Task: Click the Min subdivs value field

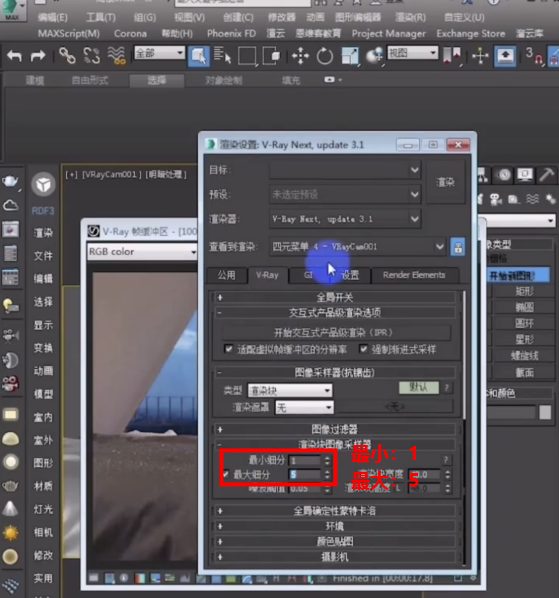Action: pos(305,461)
